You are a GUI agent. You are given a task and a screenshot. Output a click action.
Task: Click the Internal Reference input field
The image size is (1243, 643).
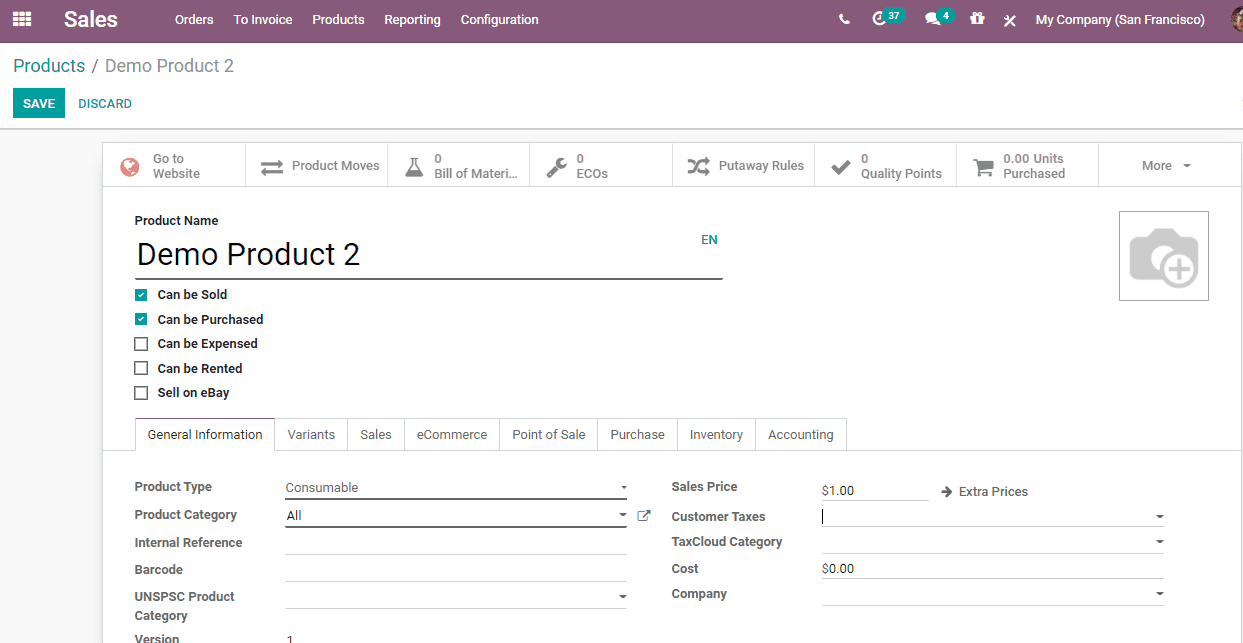pyautogui.click(x=456, y=543)
